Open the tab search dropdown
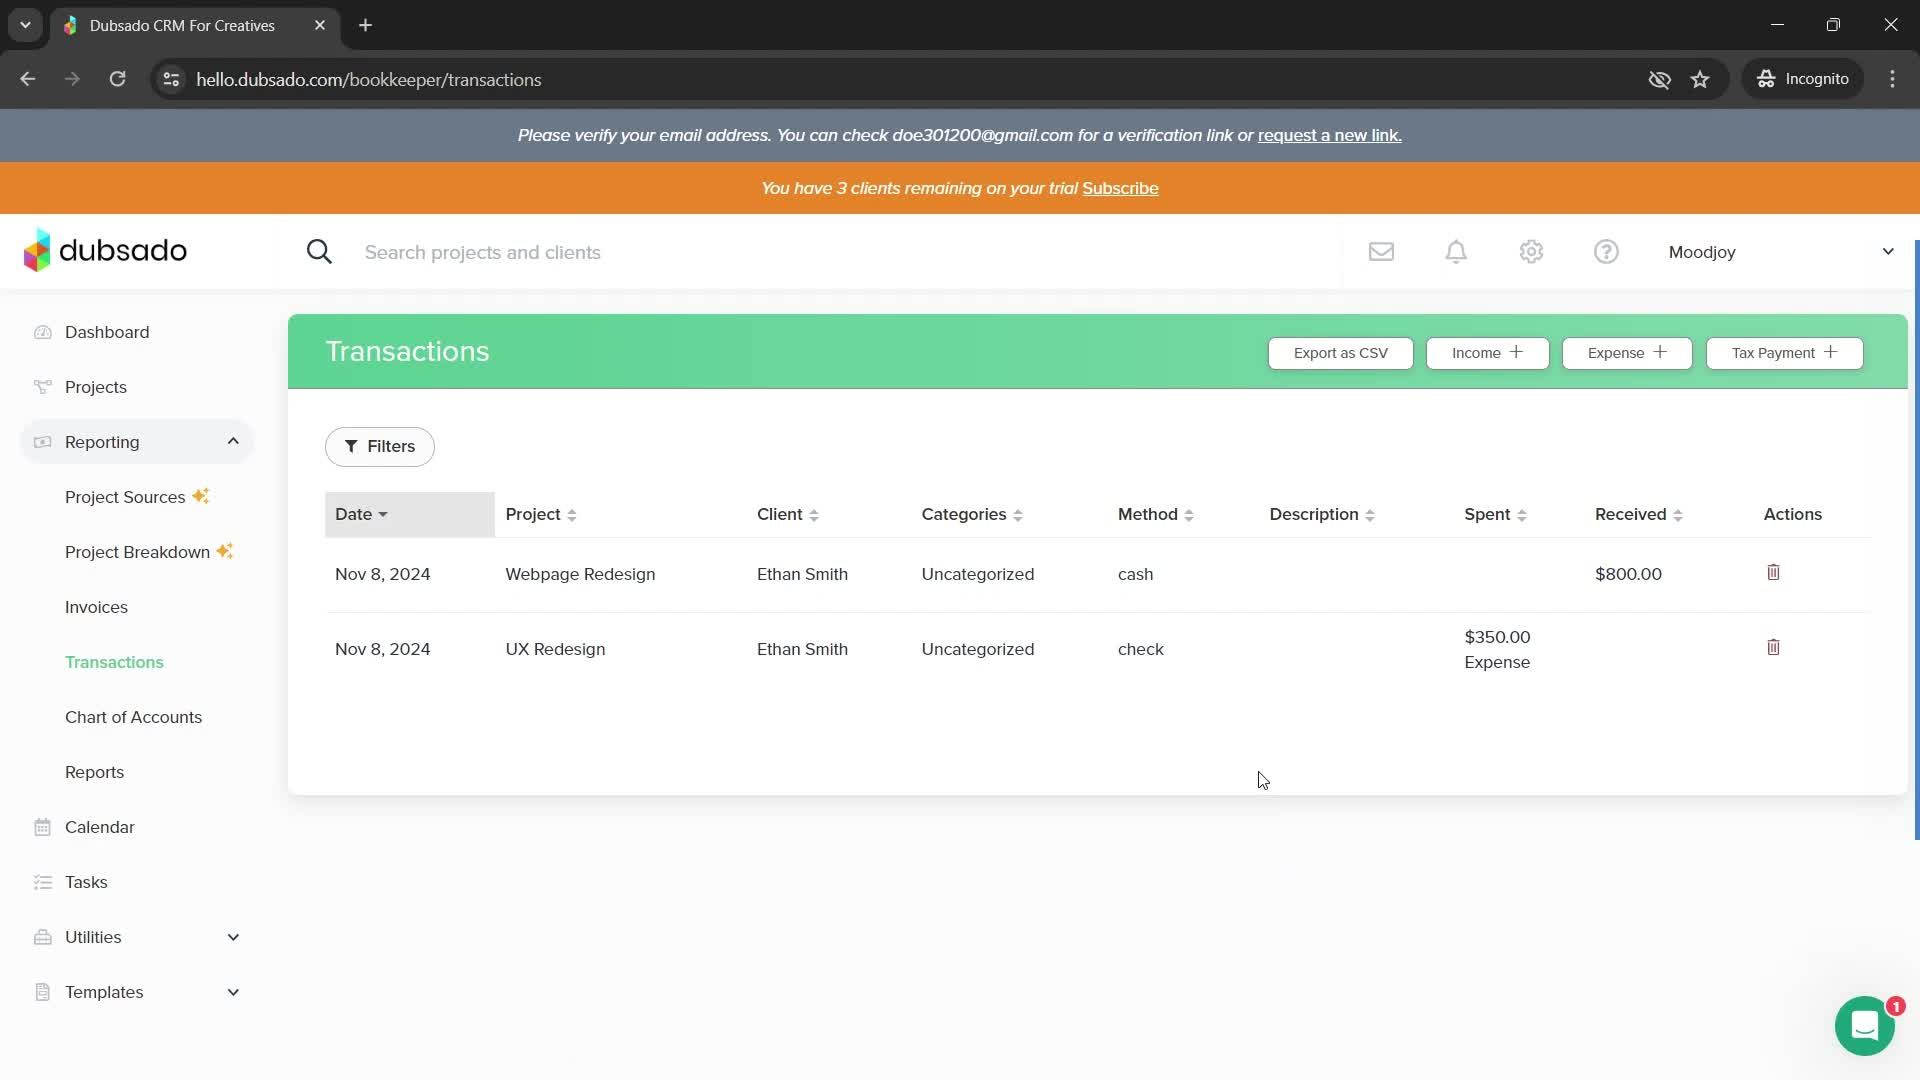This screenshot has height=1080, width=1920. (25, 25)
